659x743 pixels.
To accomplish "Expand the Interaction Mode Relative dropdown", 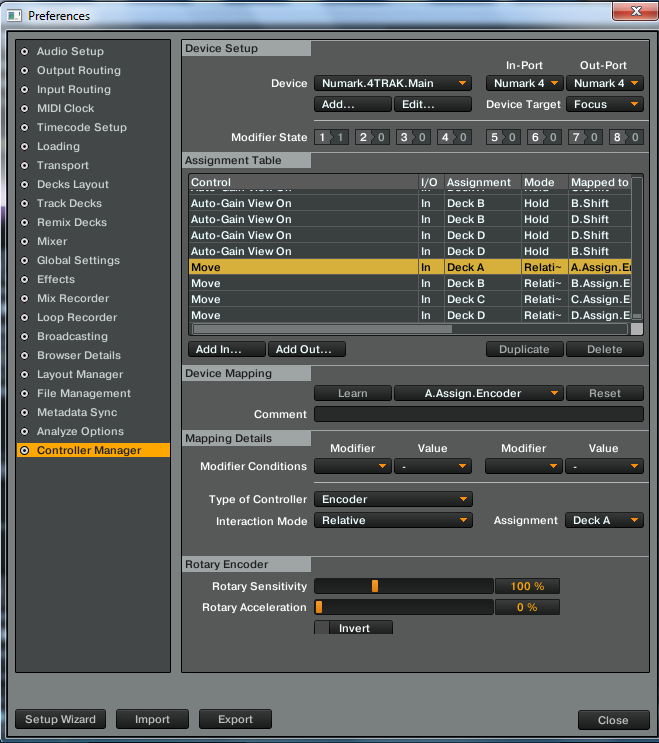I will click(393, 520).
